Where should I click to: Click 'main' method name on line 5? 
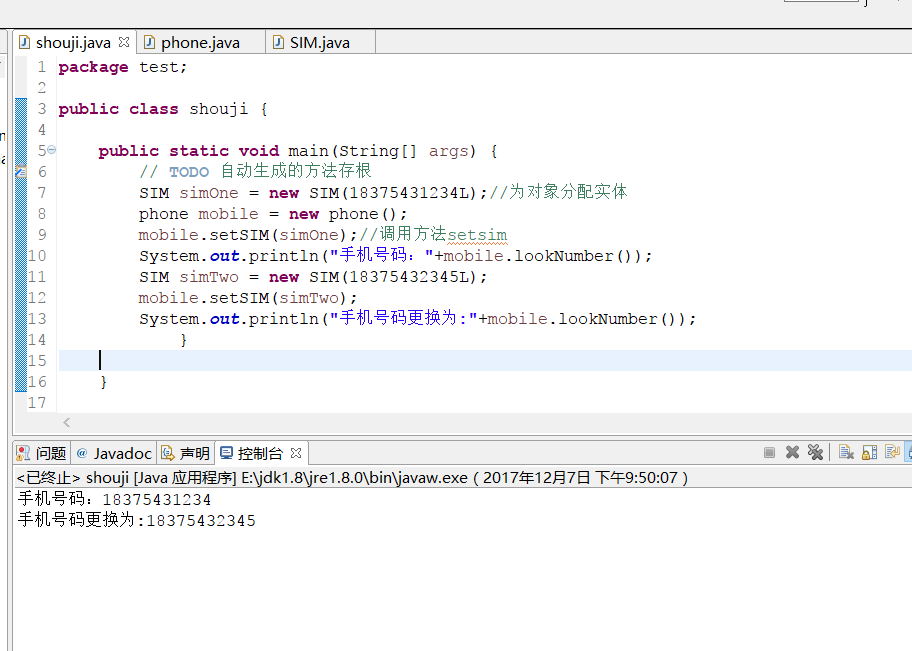click(x=308, y=151)
